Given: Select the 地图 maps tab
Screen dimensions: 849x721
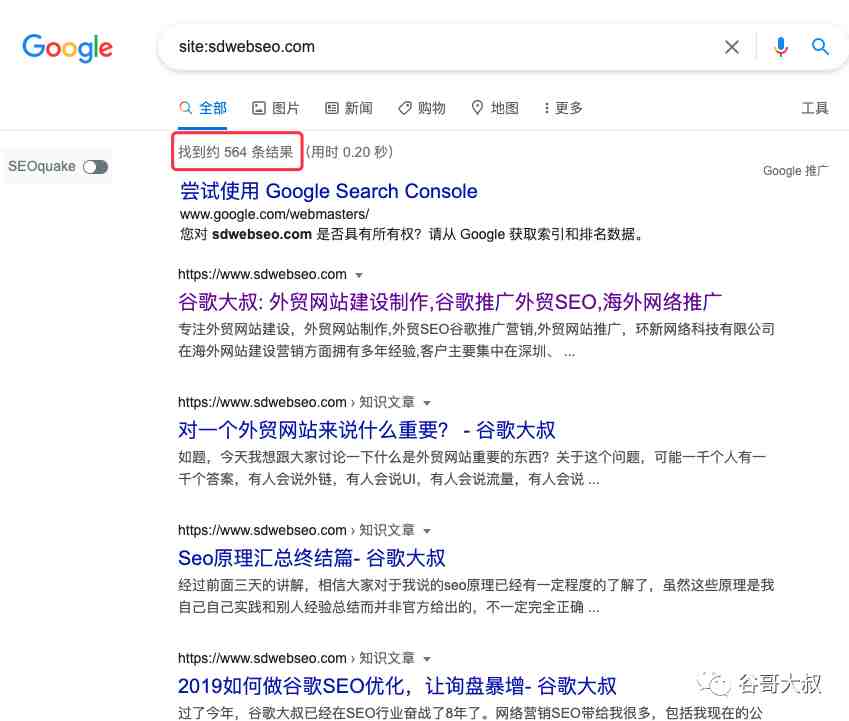Looking at the screenshot, I should click(495, 108).
